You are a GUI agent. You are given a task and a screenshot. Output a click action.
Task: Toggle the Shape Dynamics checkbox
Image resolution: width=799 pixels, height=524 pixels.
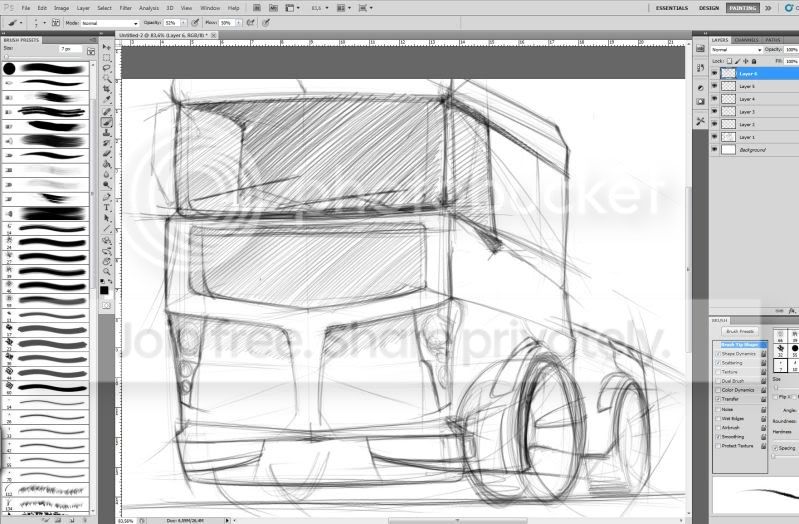pyautogui.click(x=718, y=354)
